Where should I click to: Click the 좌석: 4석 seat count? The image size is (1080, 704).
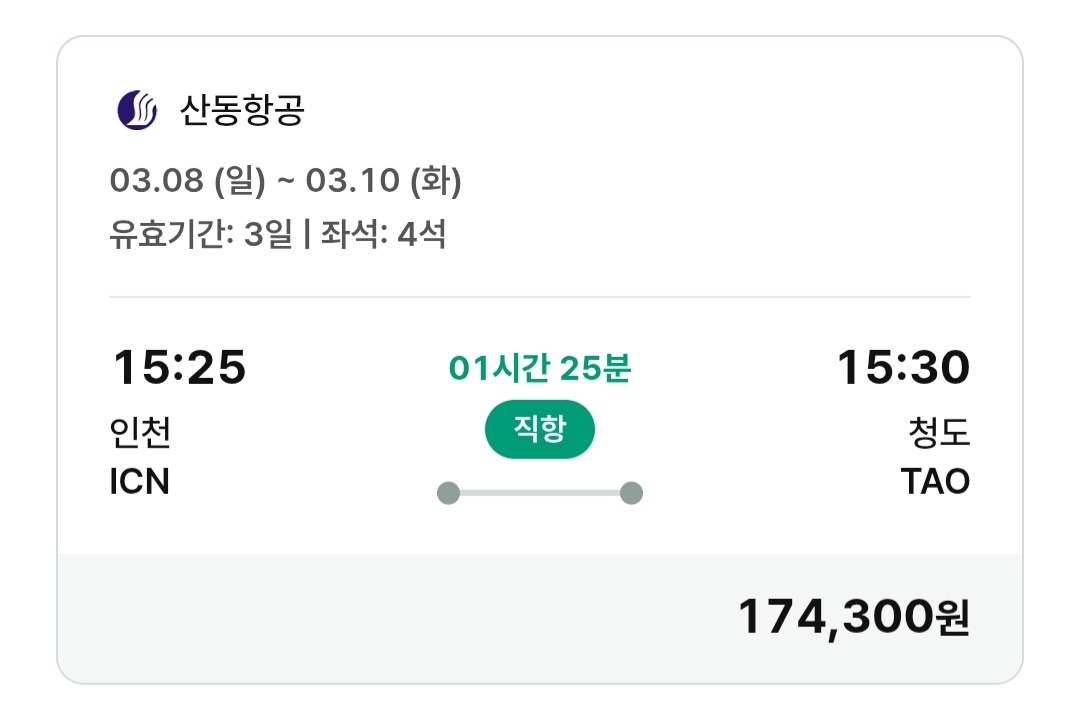click(x=382, y=235)
